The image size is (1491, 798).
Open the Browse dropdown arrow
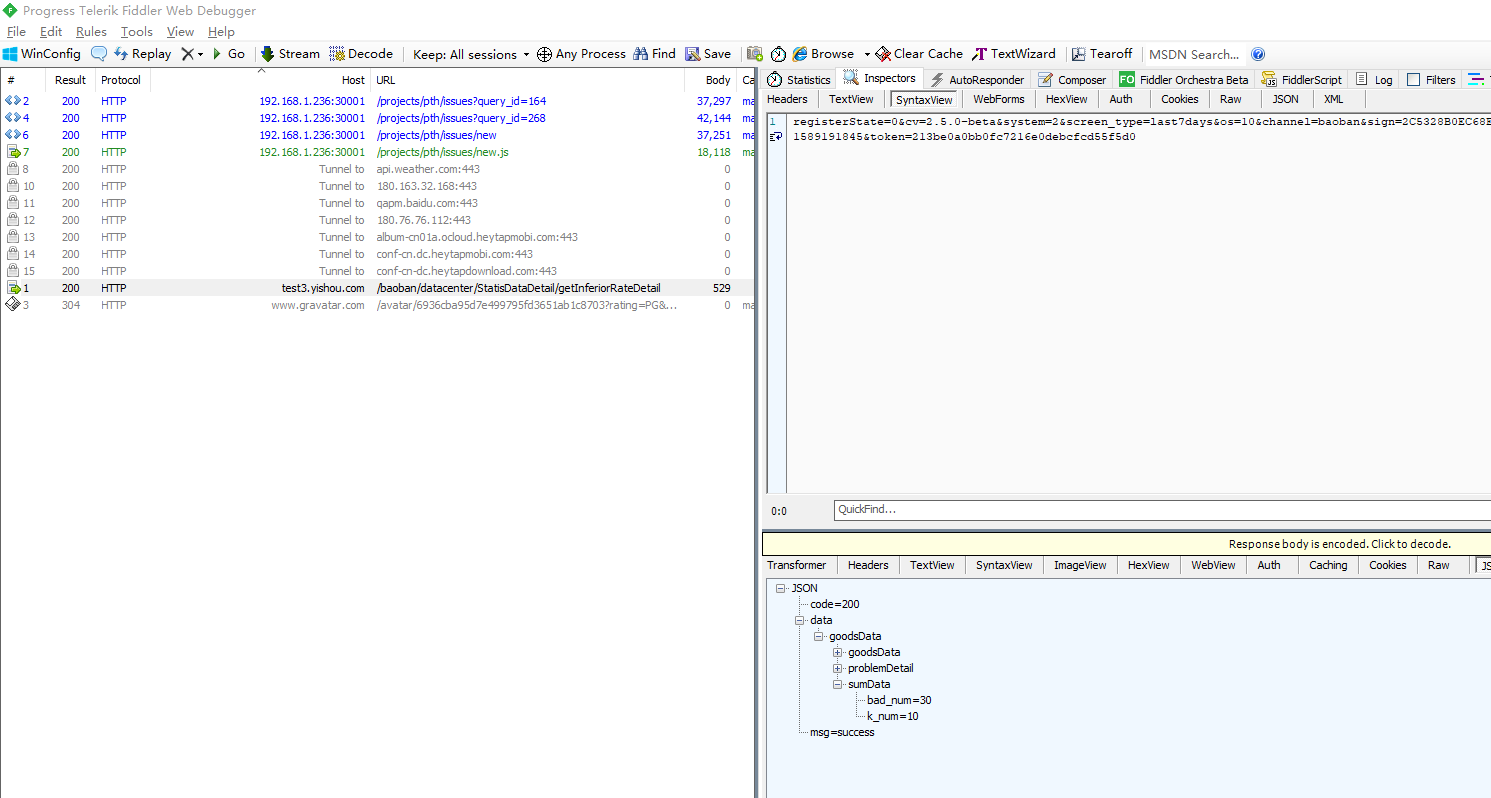pyautogui.click(x=867, y=54)
